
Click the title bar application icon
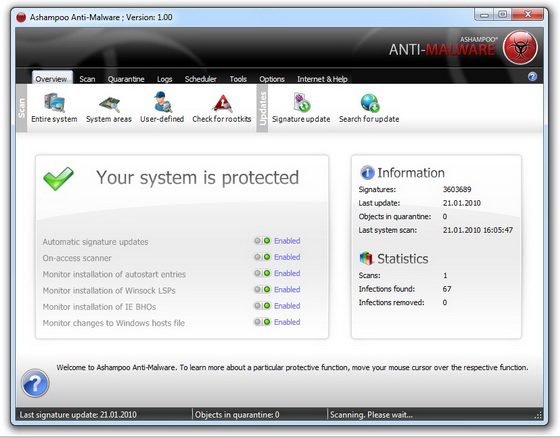point(21,17)
